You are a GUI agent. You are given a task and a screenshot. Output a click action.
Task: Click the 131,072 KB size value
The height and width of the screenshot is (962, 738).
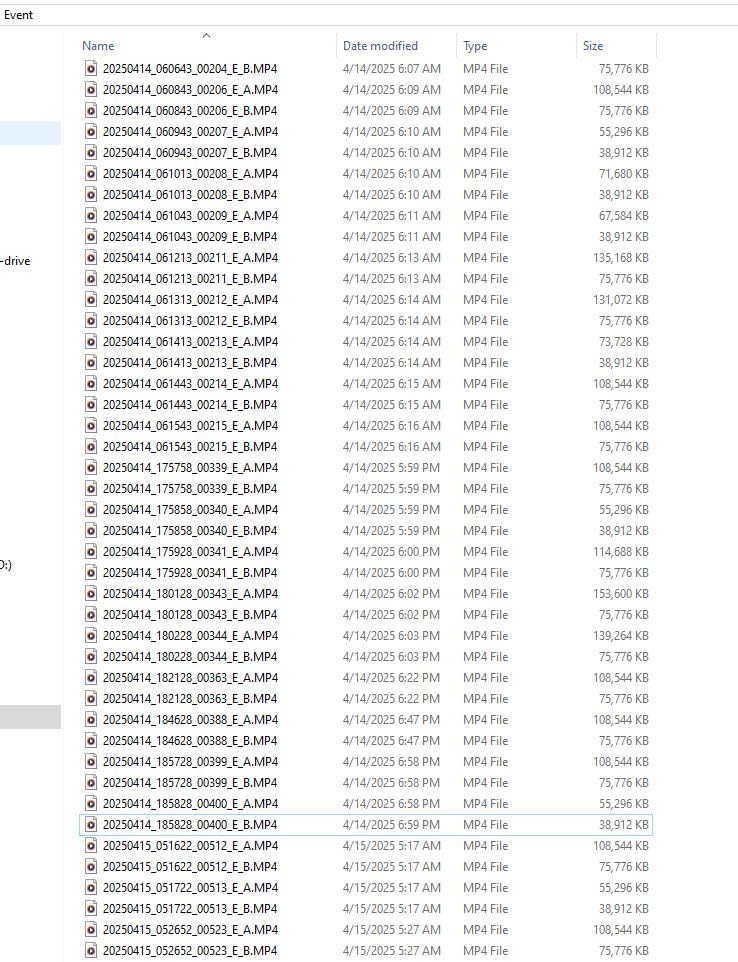(620, 300)
